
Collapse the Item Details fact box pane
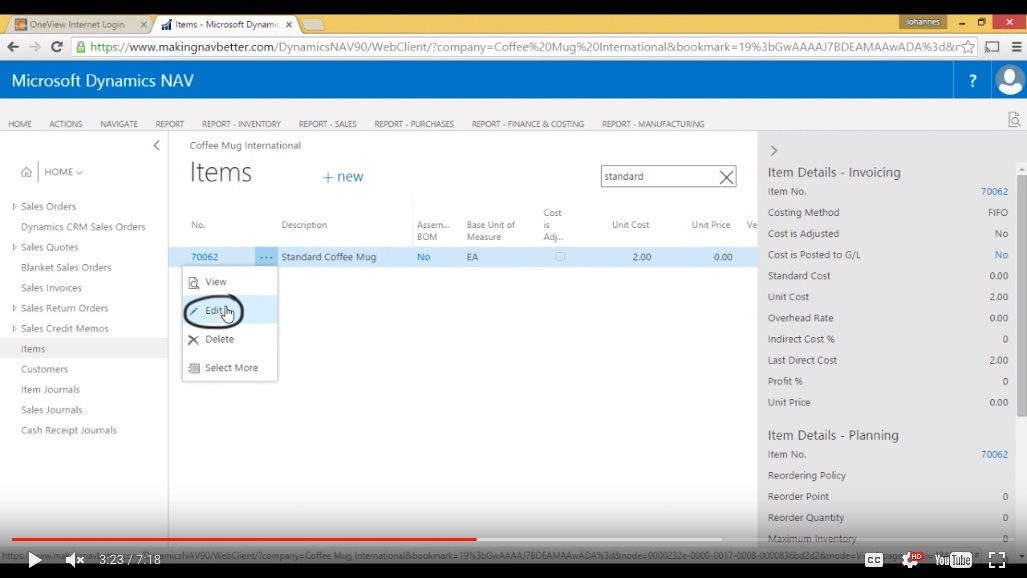pyautogui.click(x=774, y=151)
